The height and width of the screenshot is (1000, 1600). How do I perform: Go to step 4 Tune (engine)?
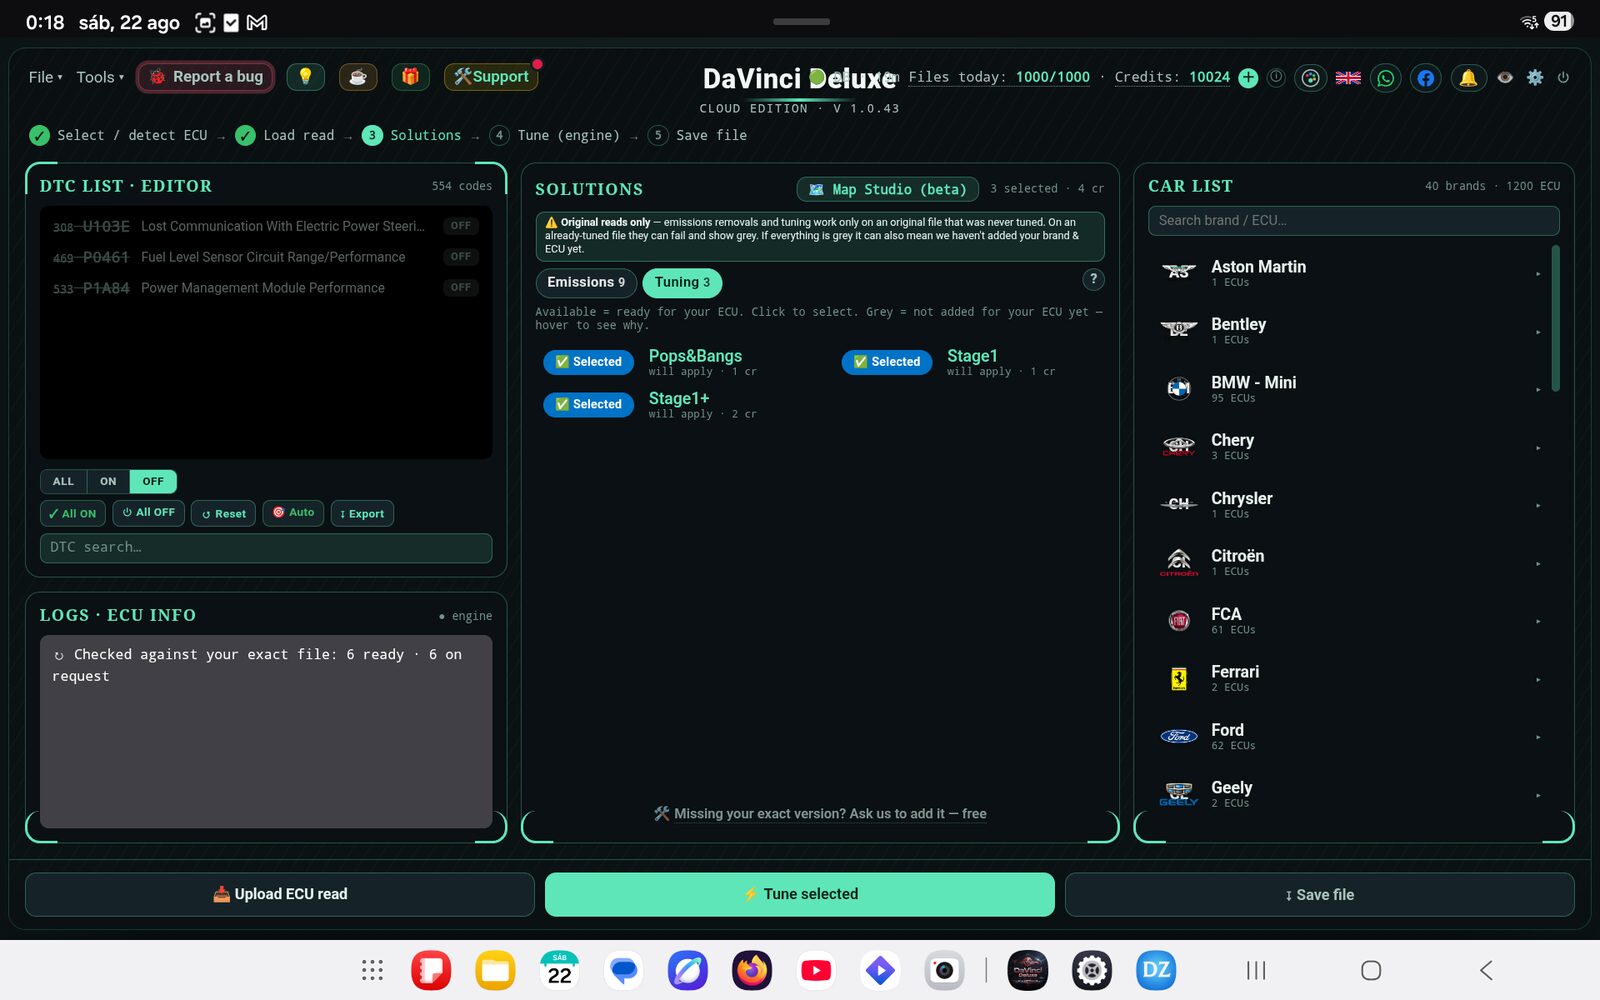[x=555, y=135]
